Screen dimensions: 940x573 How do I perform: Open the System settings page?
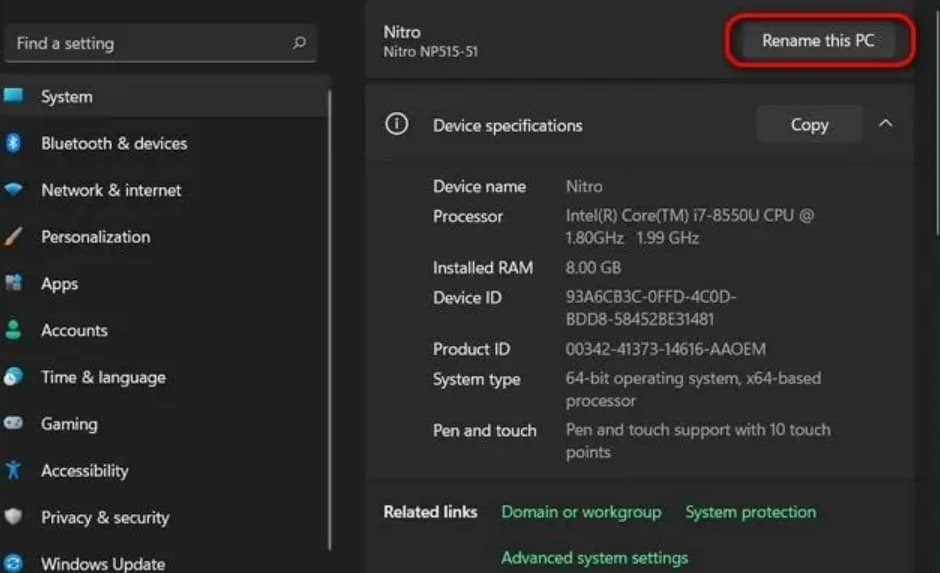coord(164,96)
